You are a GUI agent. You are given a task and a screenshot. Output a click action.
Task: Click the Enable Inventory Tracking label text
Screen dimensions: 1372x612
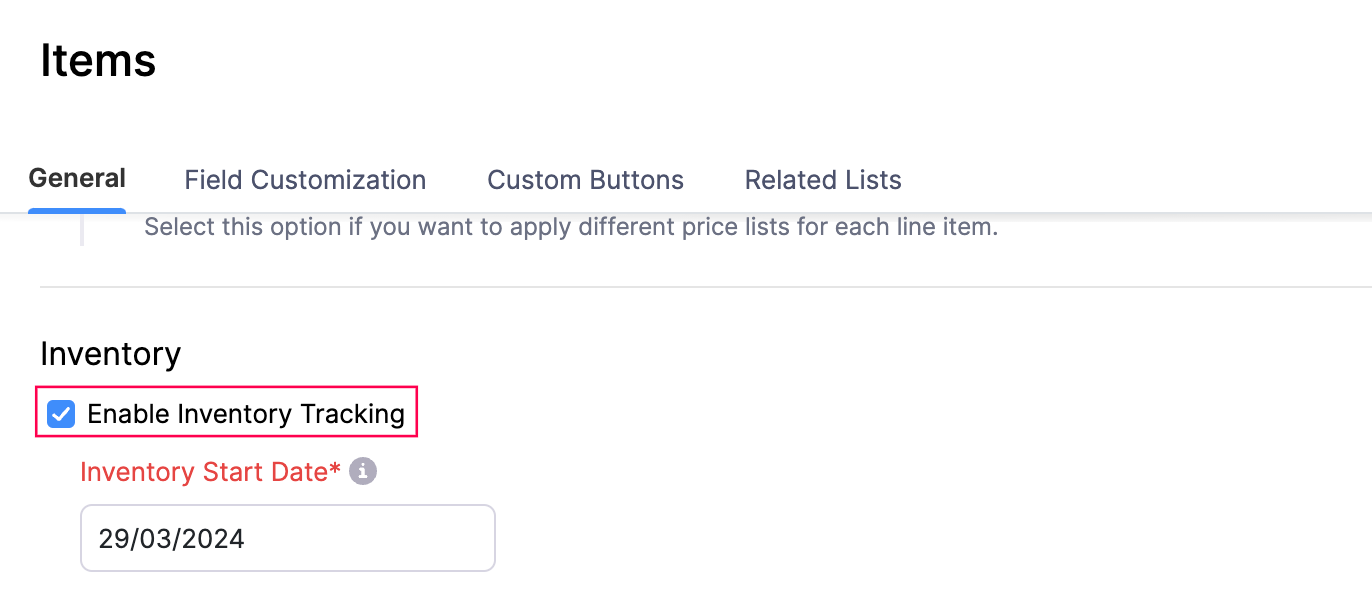(245, 413)
